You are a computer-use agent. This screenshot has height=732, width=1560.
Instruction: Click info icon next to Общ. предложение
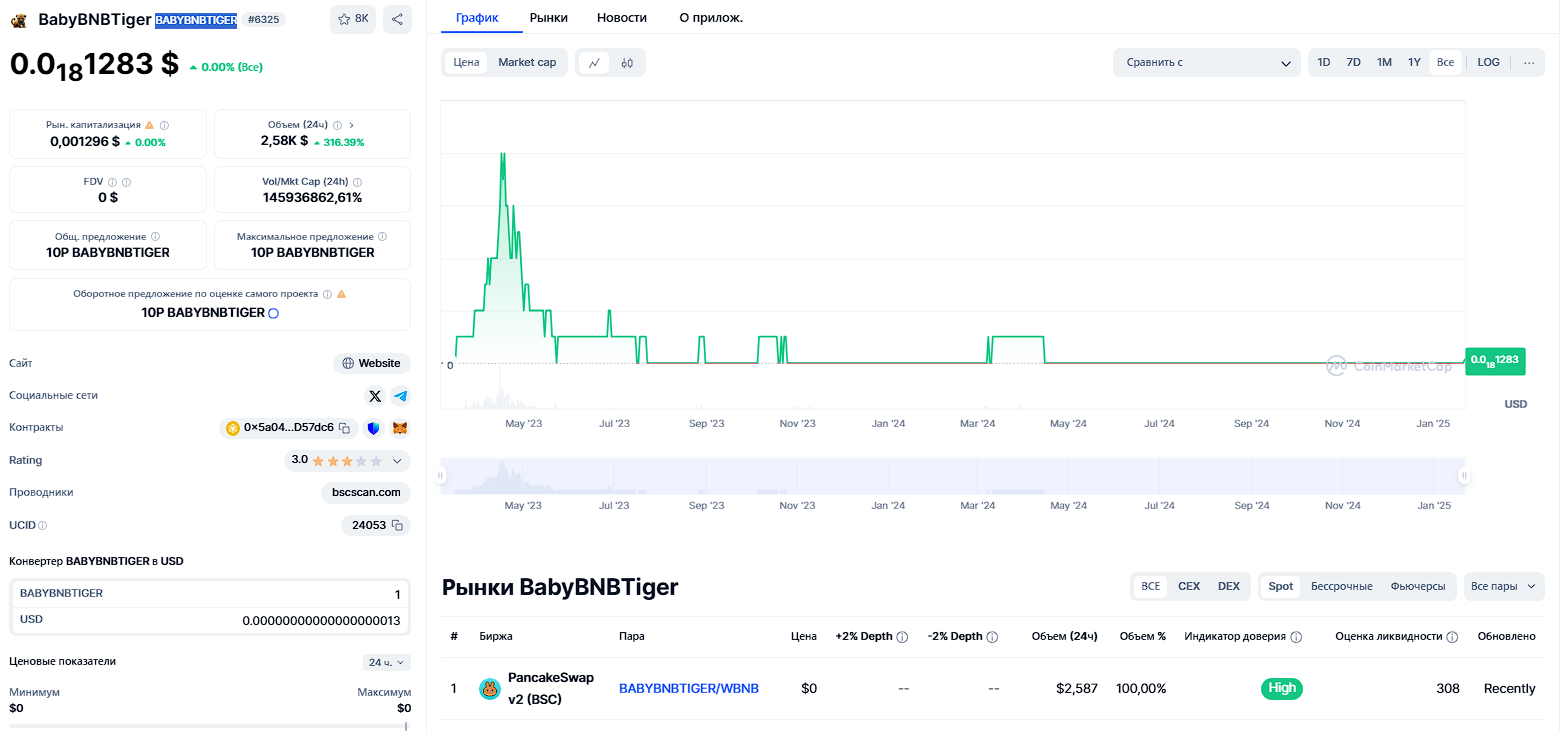point(155,237)
